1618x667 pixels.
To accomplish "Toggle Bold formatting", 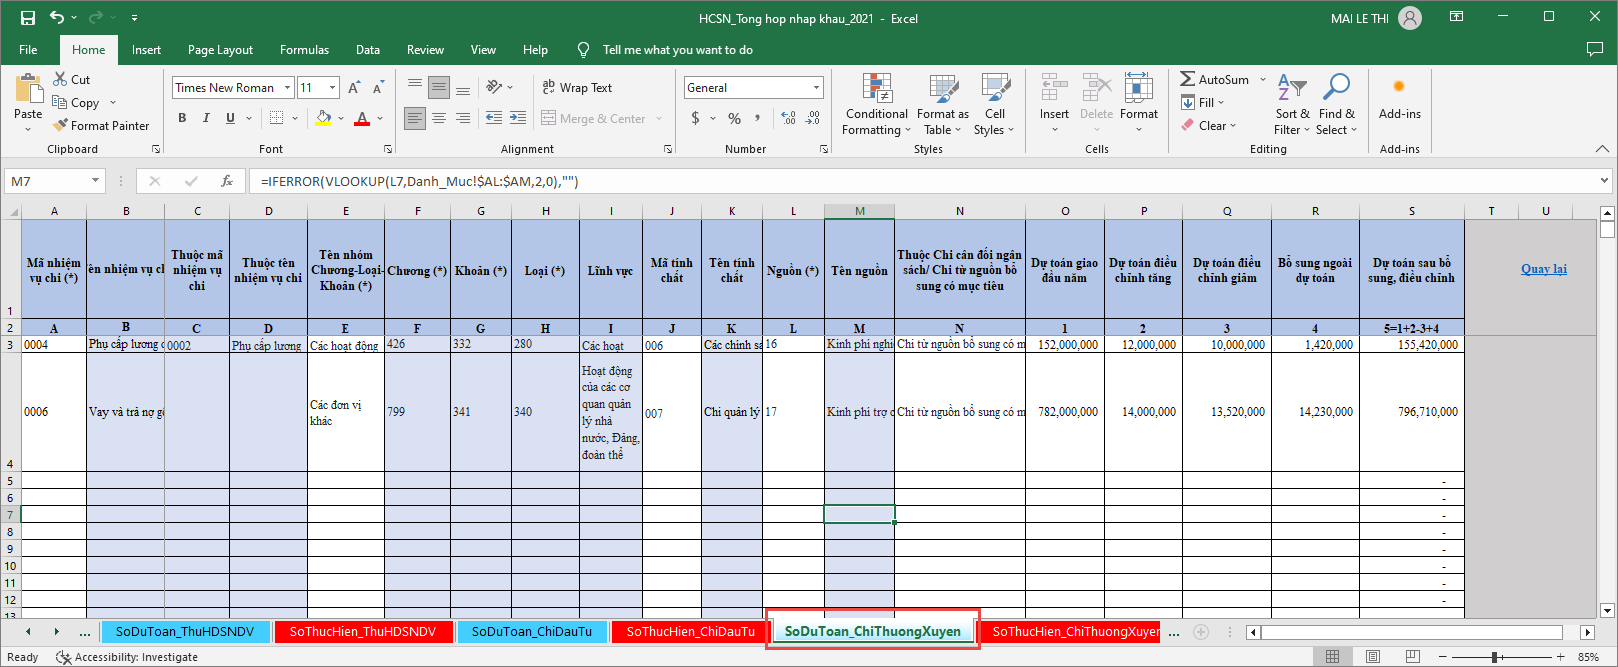I will pyautogui.click(x=182, y=118).
